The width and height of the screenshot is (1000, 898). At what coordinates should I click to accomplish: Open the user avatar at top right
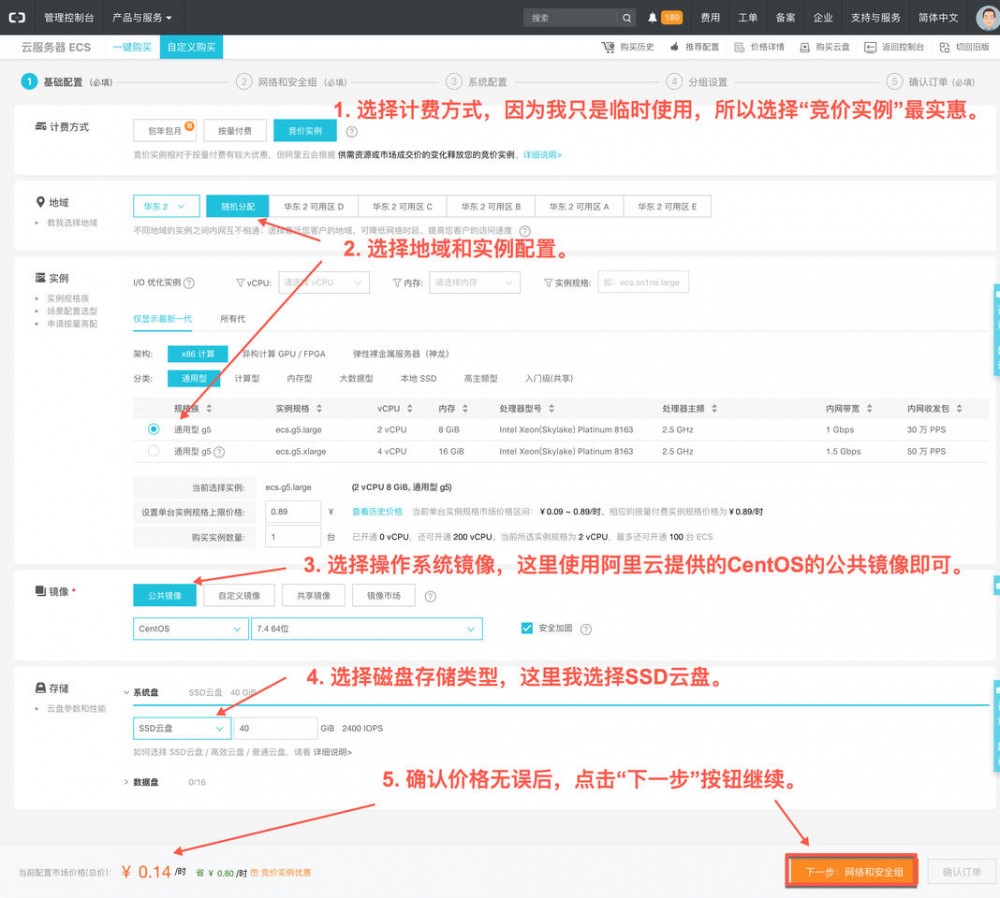[x=986, y=17]
